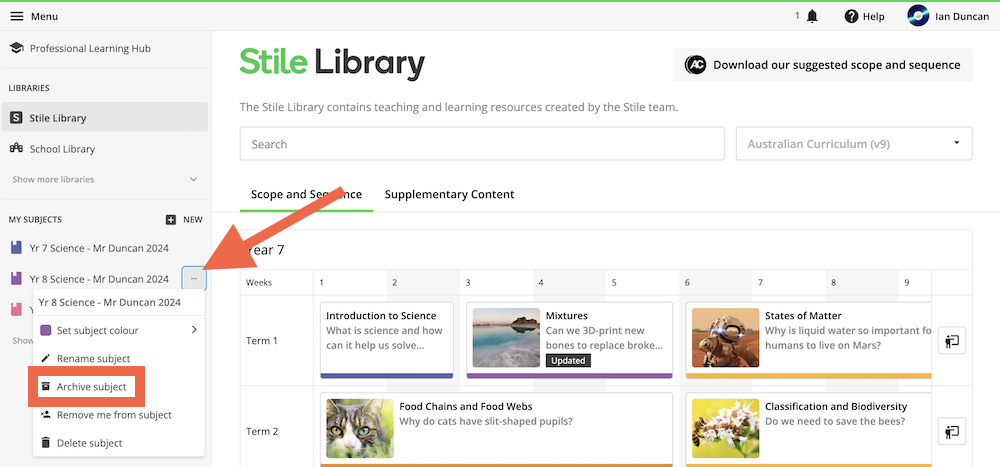
Task: Open the Australian Curriculum (v9) dropdown
Action: coord(854,144)
